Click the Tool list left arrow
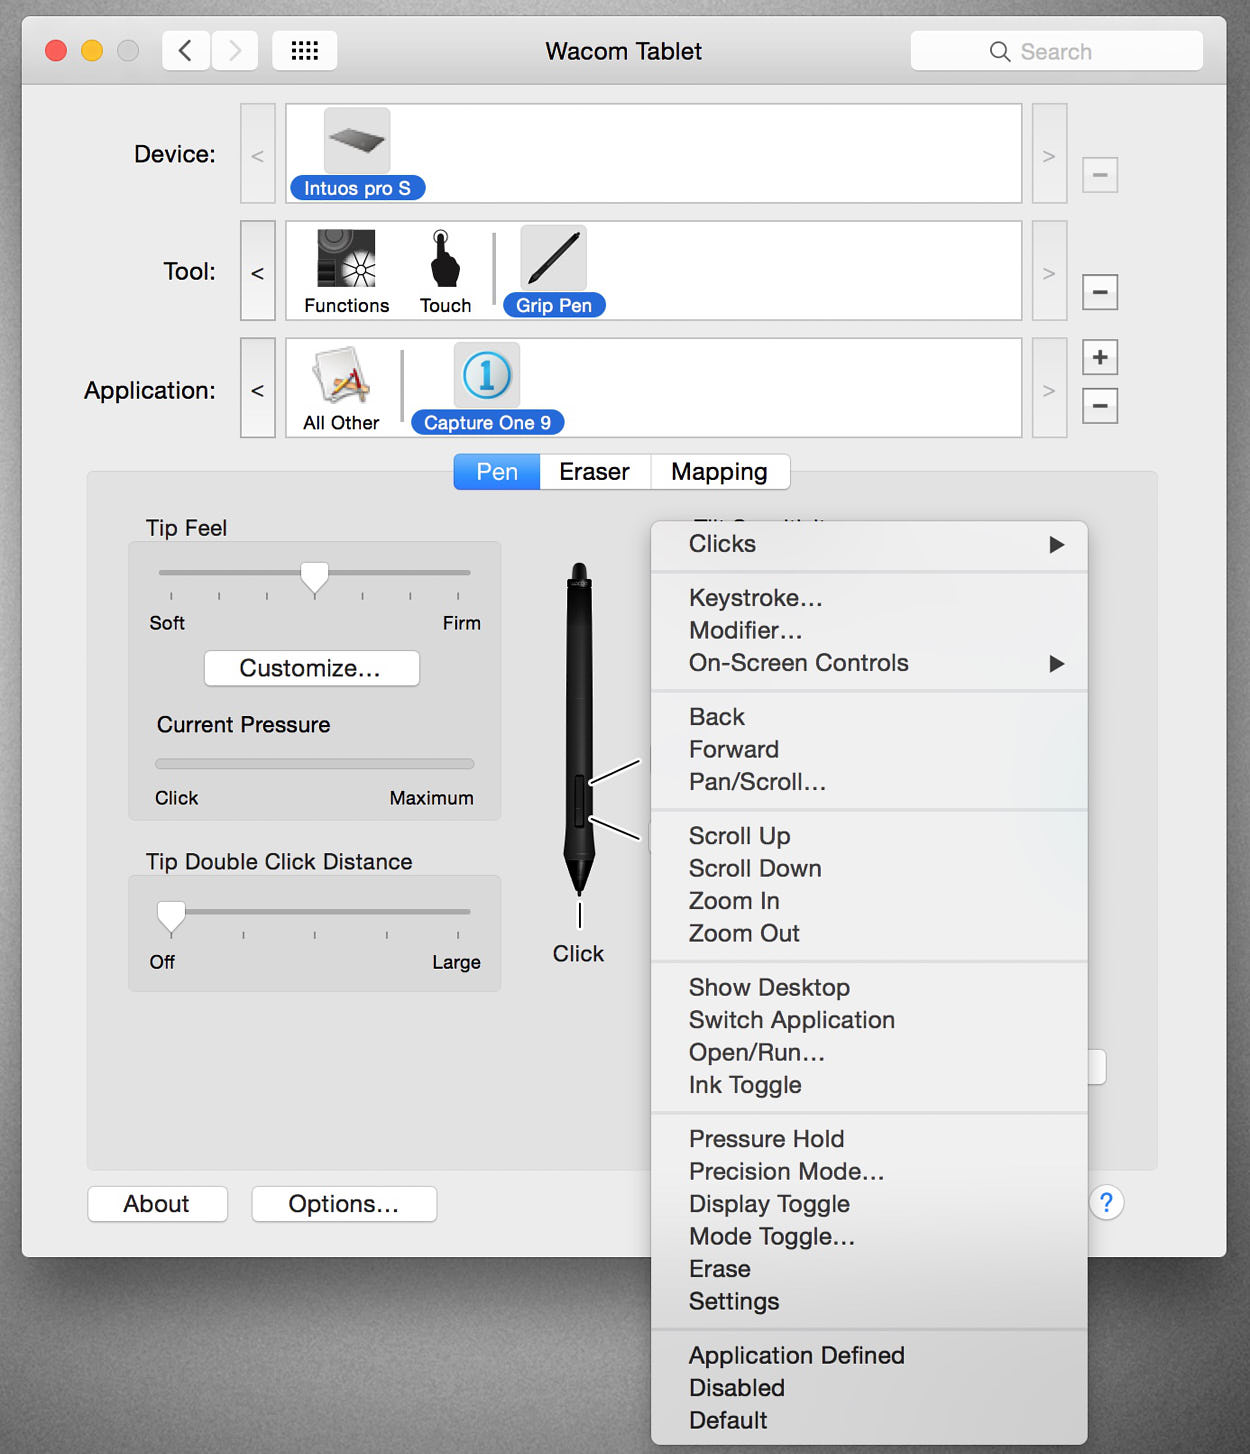 tap(258, 271)
